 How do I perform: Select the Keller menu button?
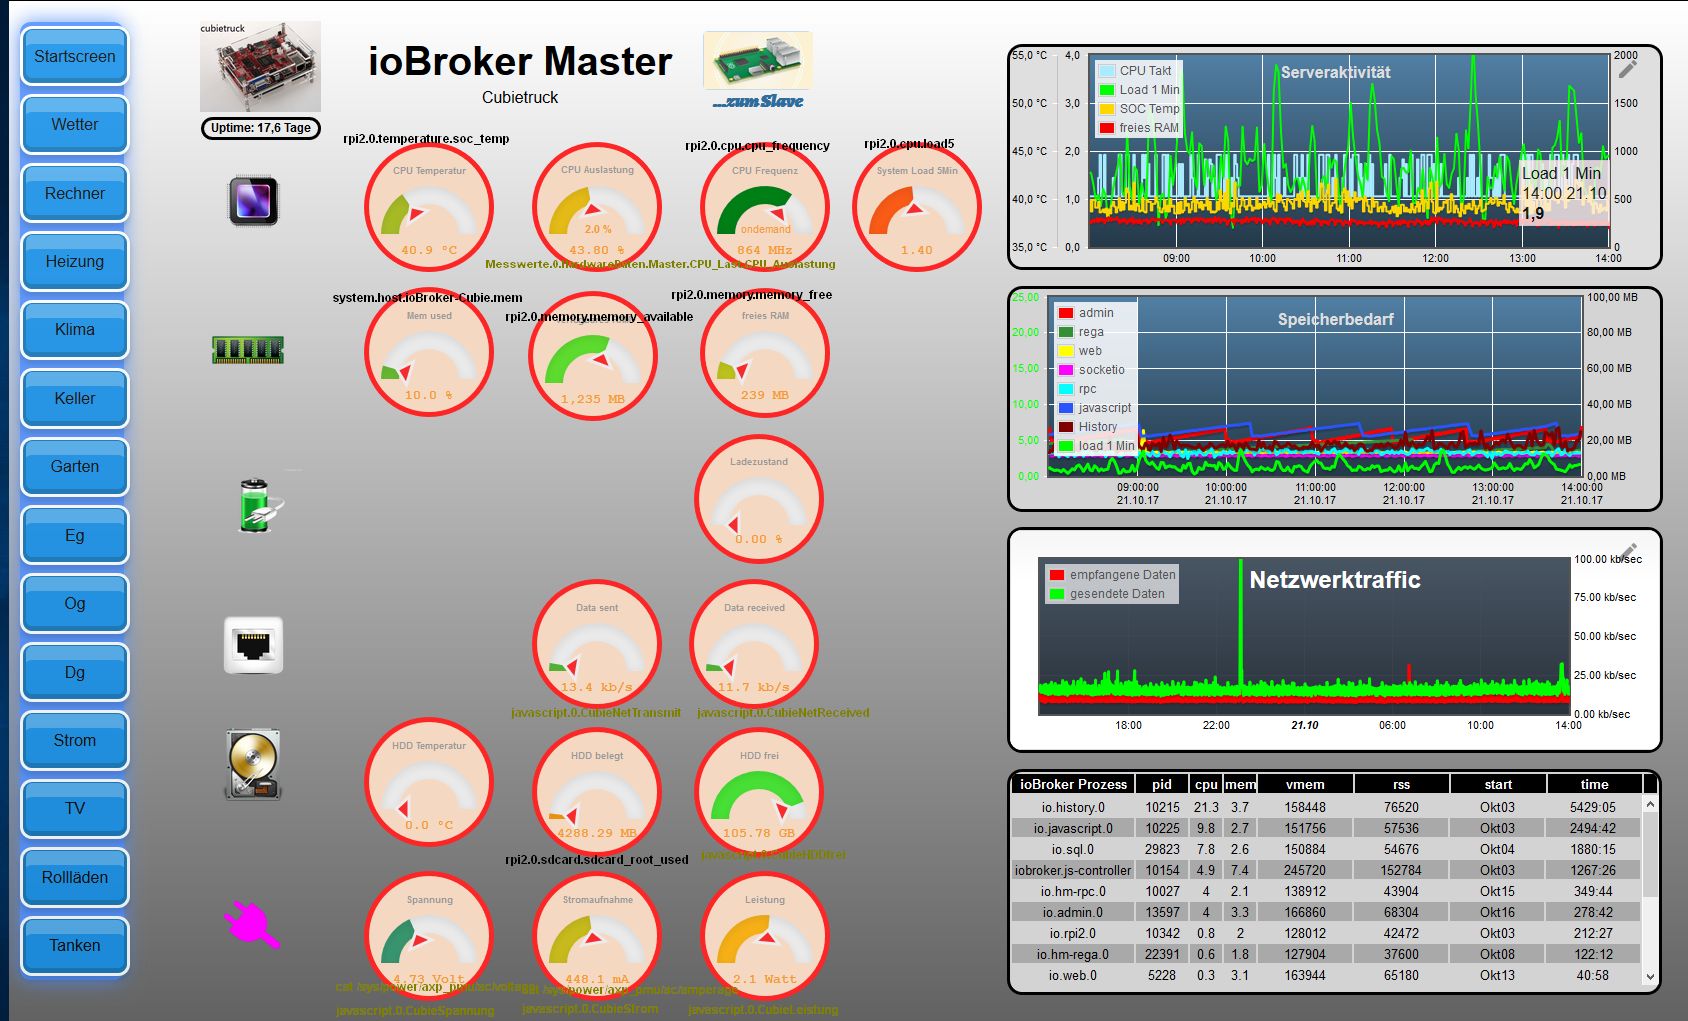click(x=75, y=399)
